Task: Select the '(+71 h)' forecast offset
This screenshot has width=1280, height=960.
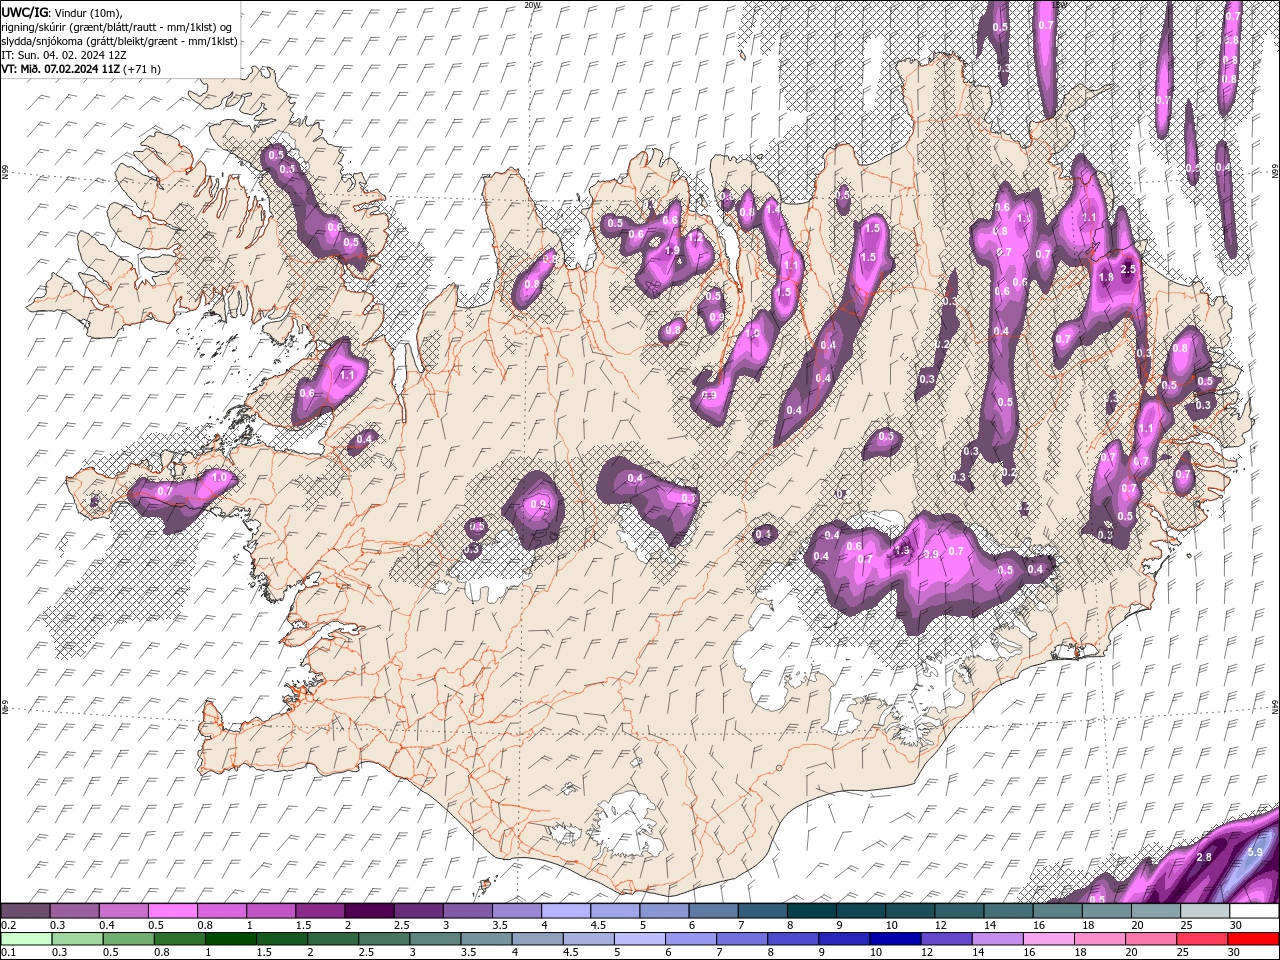Action: (142, 69)
